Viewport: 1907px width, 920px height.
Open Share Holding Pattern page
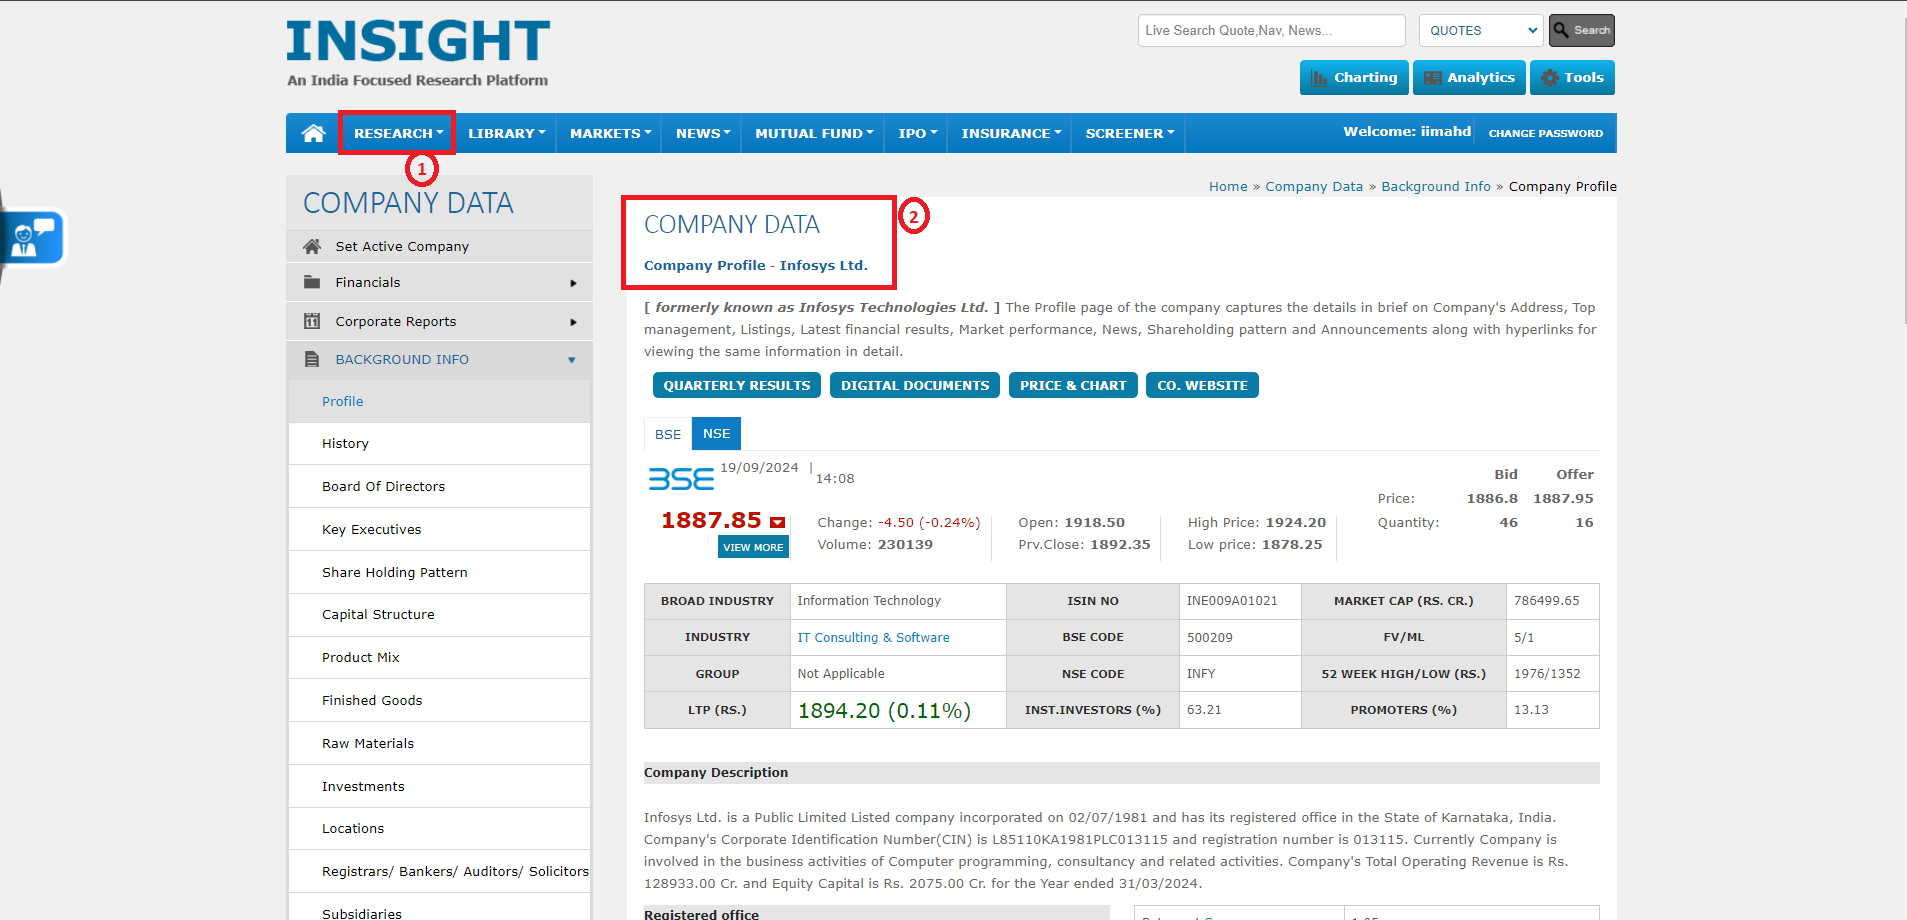point(439,572)
